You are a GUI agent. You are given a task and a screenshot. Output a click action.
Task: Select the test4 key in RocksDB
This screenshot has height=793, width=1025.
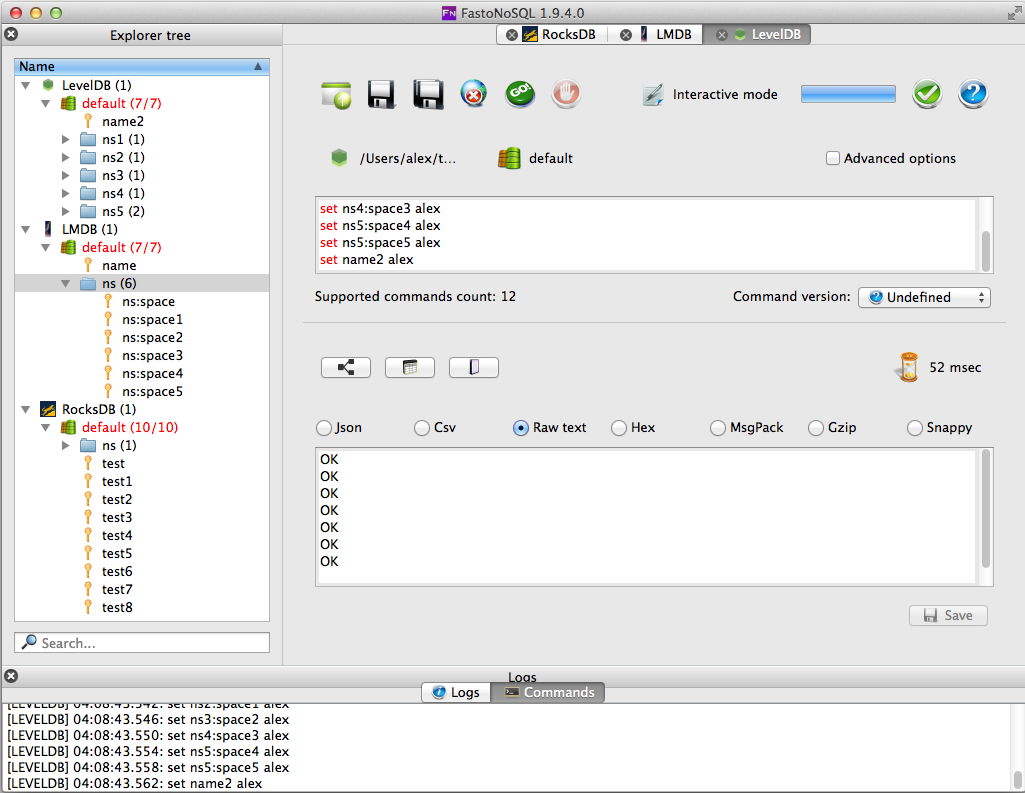pyautogui.click(x=117, y=535)
